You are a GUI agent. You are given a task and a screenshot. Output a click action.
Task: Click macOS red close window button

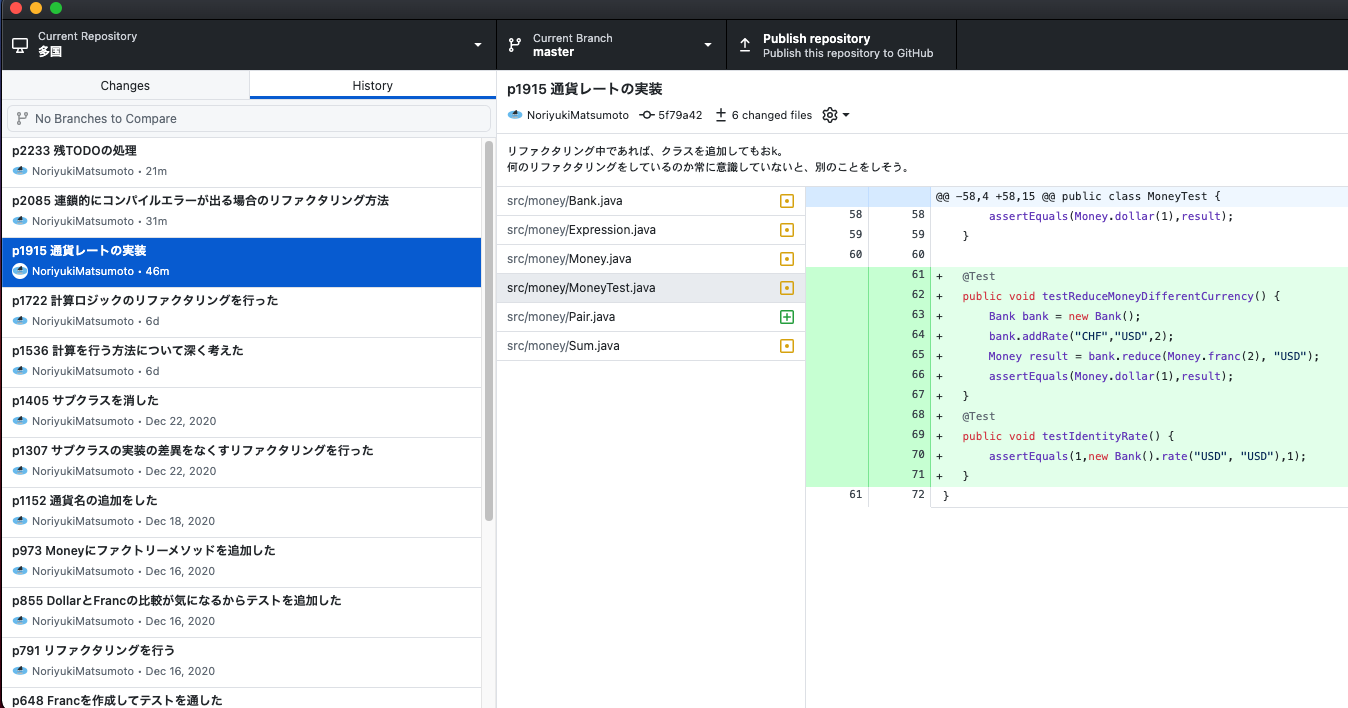[16, 8]
